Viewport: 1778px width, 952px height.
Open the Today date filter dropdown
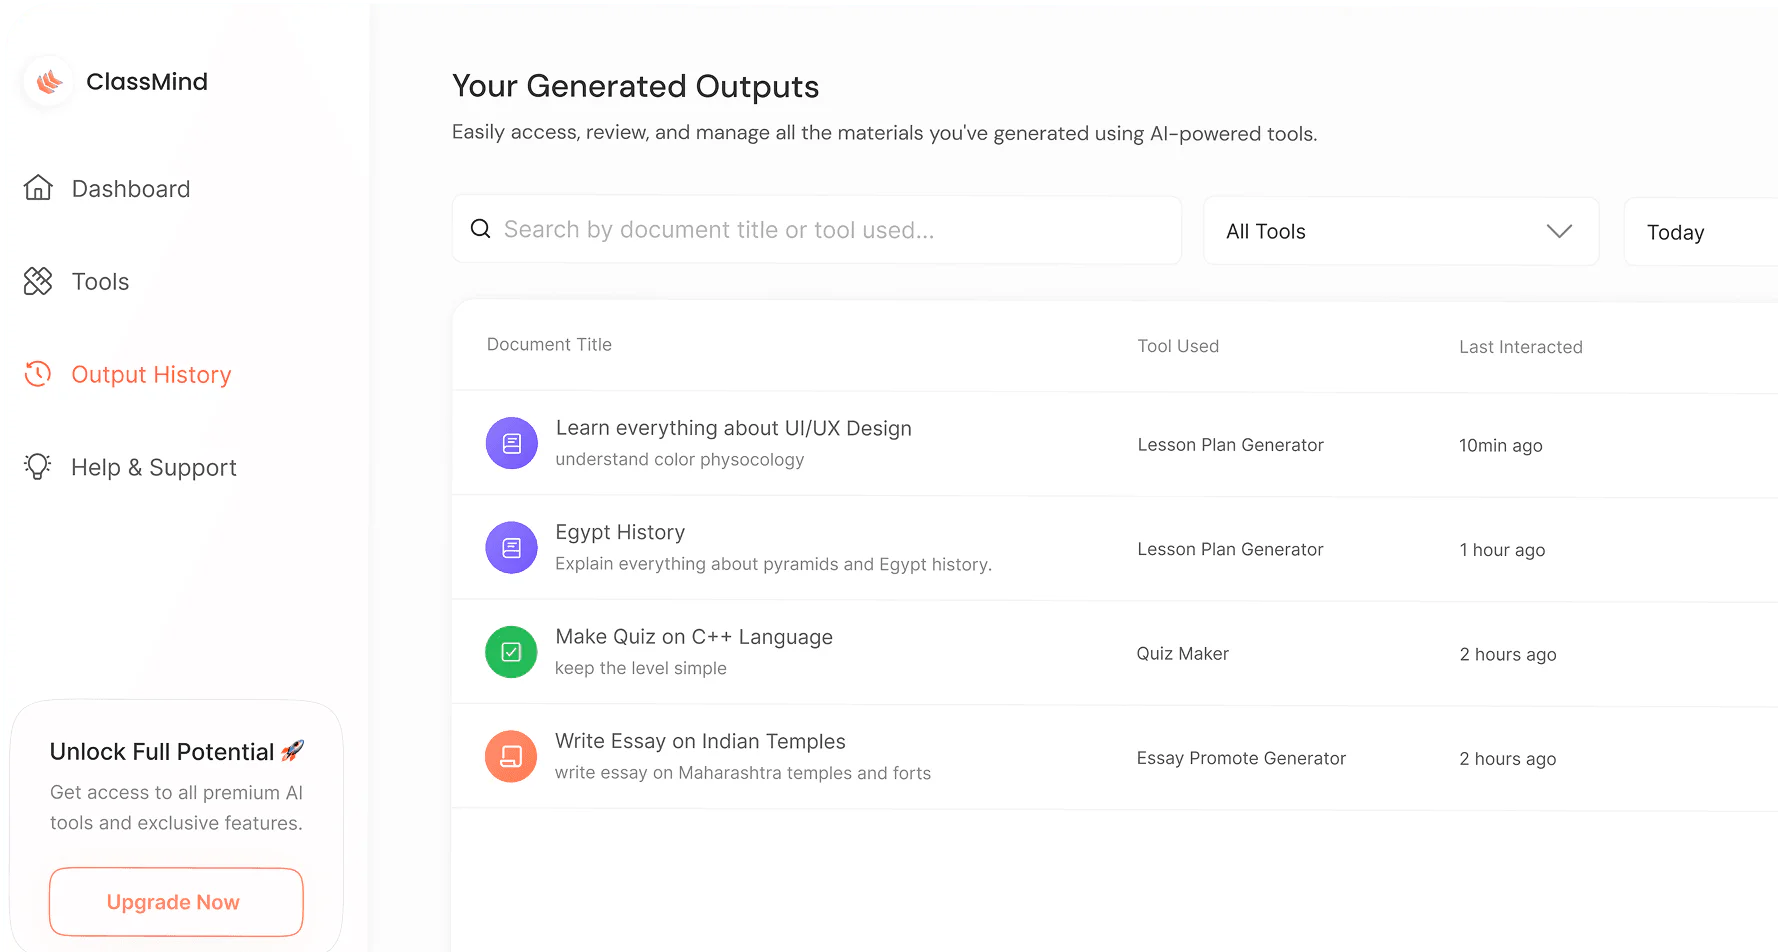click(1700, 232)
